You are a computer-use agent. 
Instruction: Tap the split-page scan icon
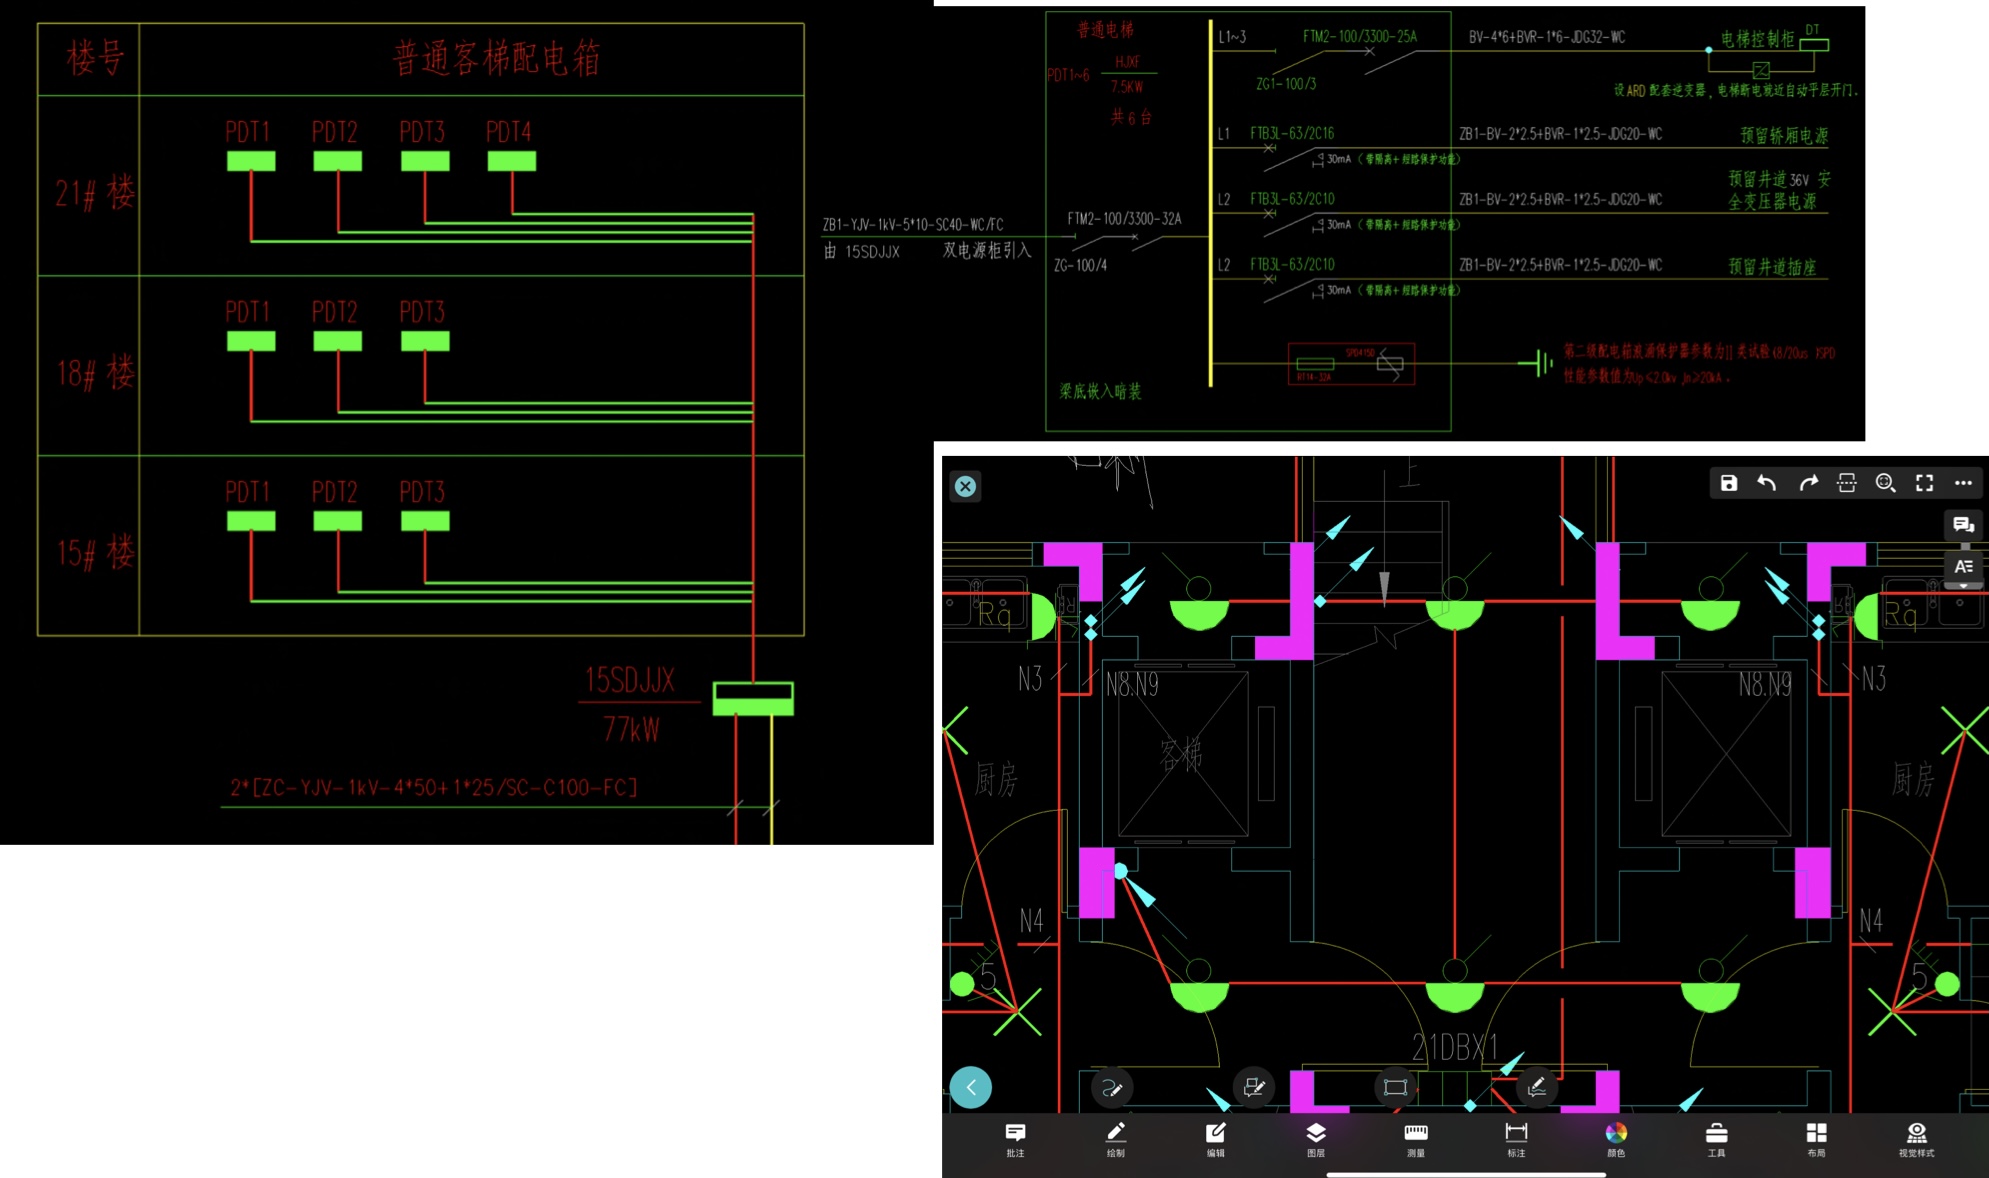(x=1846, y=483)
